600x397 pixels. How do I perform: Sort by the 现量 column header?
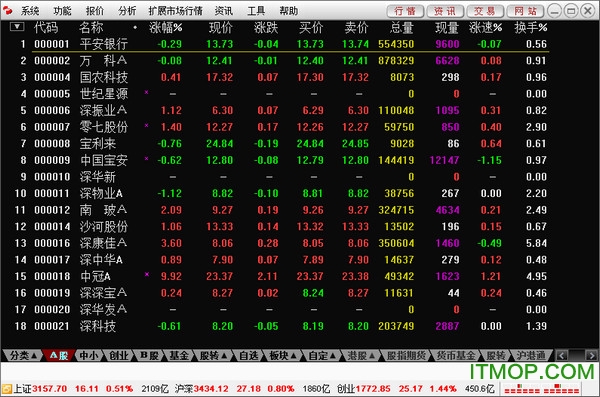point(447,28)
